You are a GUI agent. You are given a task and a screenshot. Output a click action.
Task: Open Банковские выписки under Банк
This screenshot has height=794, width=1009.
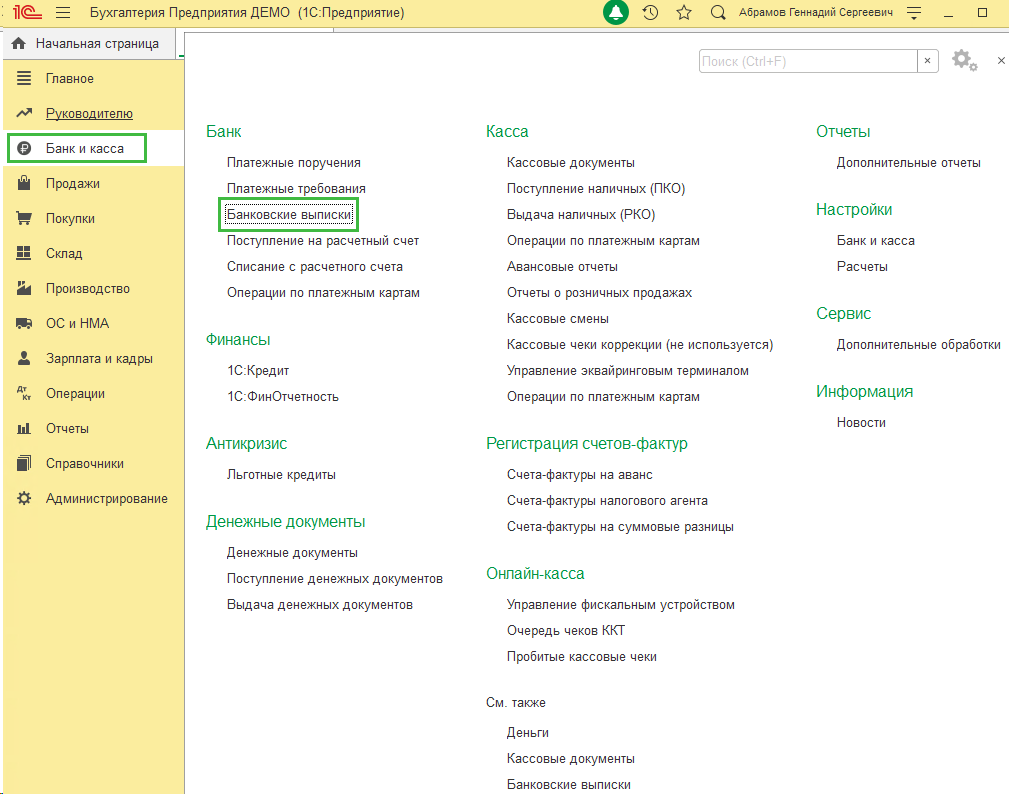tap(289, 214)
